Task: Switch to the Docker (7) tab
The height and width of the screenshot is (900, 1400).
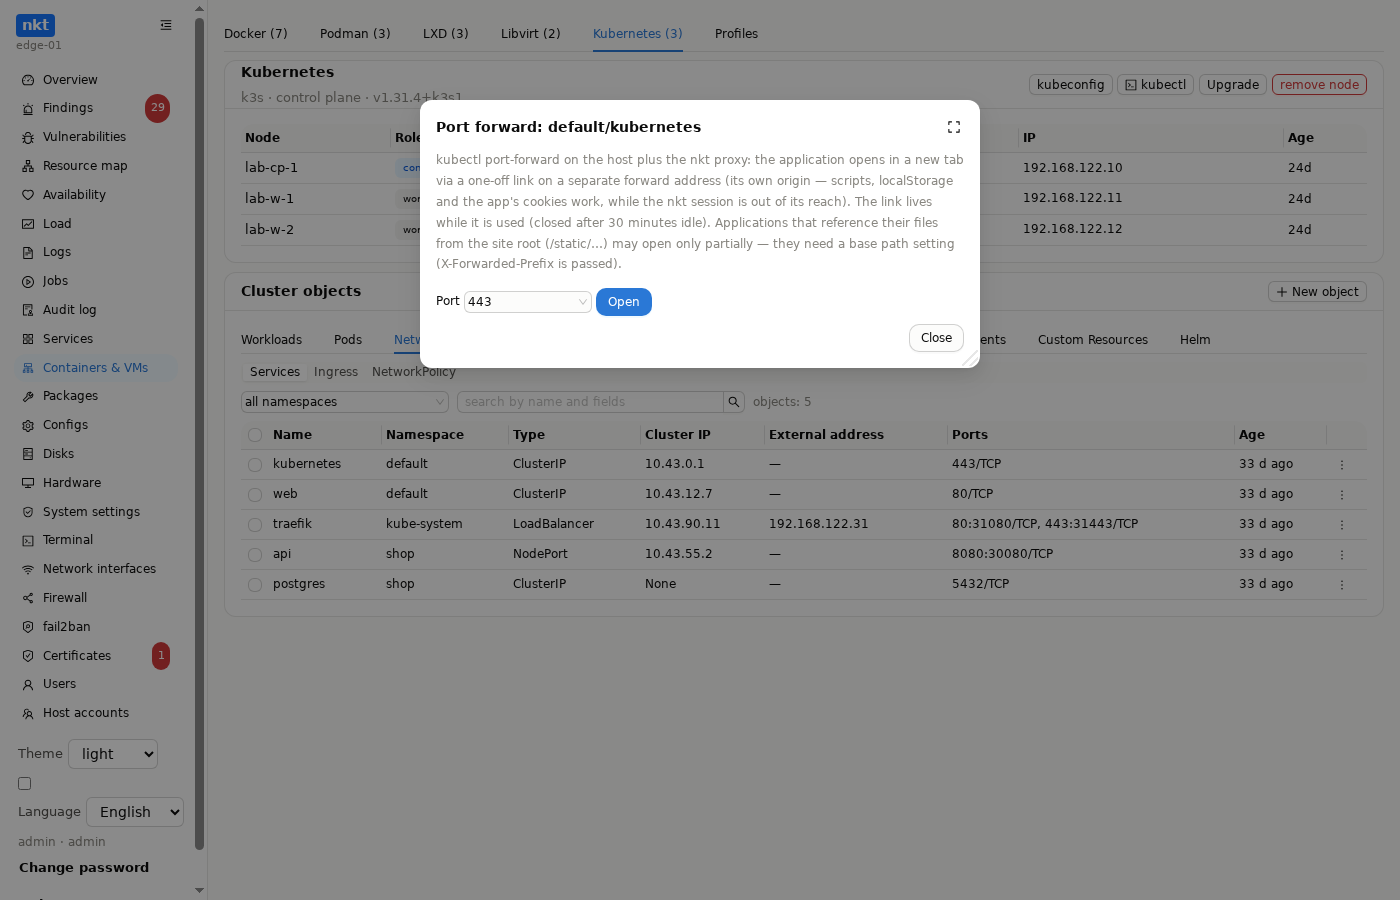Action: 256,34
